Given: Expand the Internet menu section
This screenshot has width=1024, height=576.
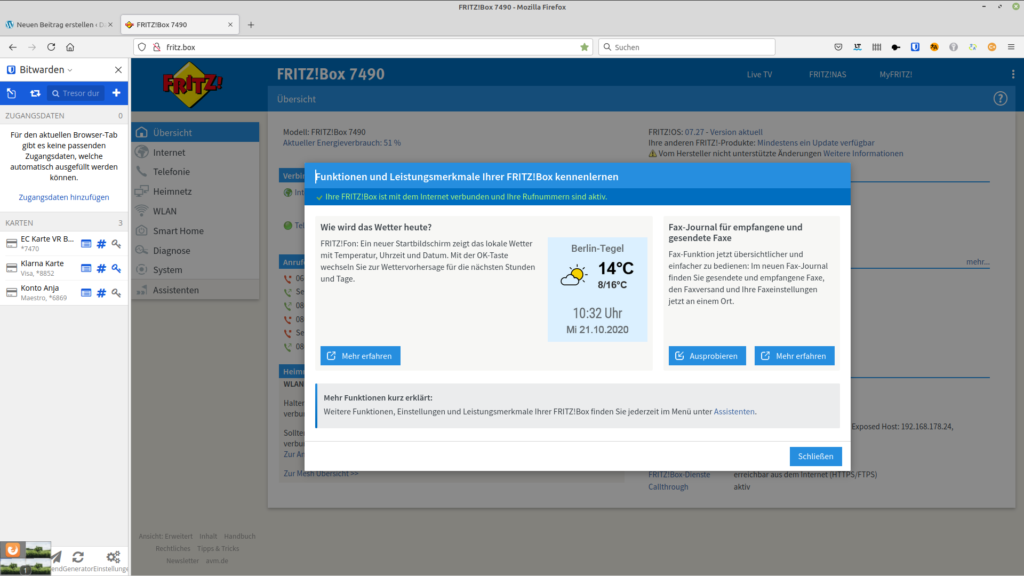Looking at the screenshot, I should (195, 152).
